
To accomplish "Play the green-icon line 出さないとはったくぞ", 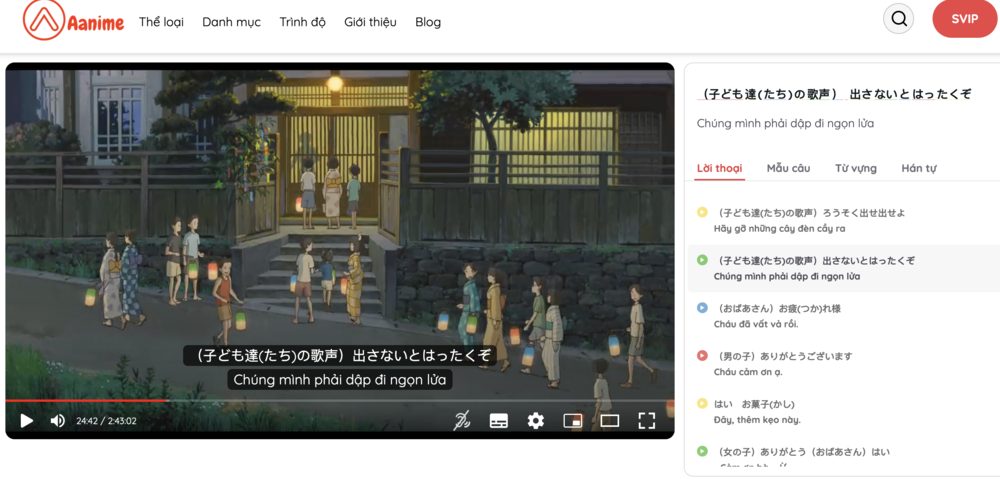I will pos(702,260).
